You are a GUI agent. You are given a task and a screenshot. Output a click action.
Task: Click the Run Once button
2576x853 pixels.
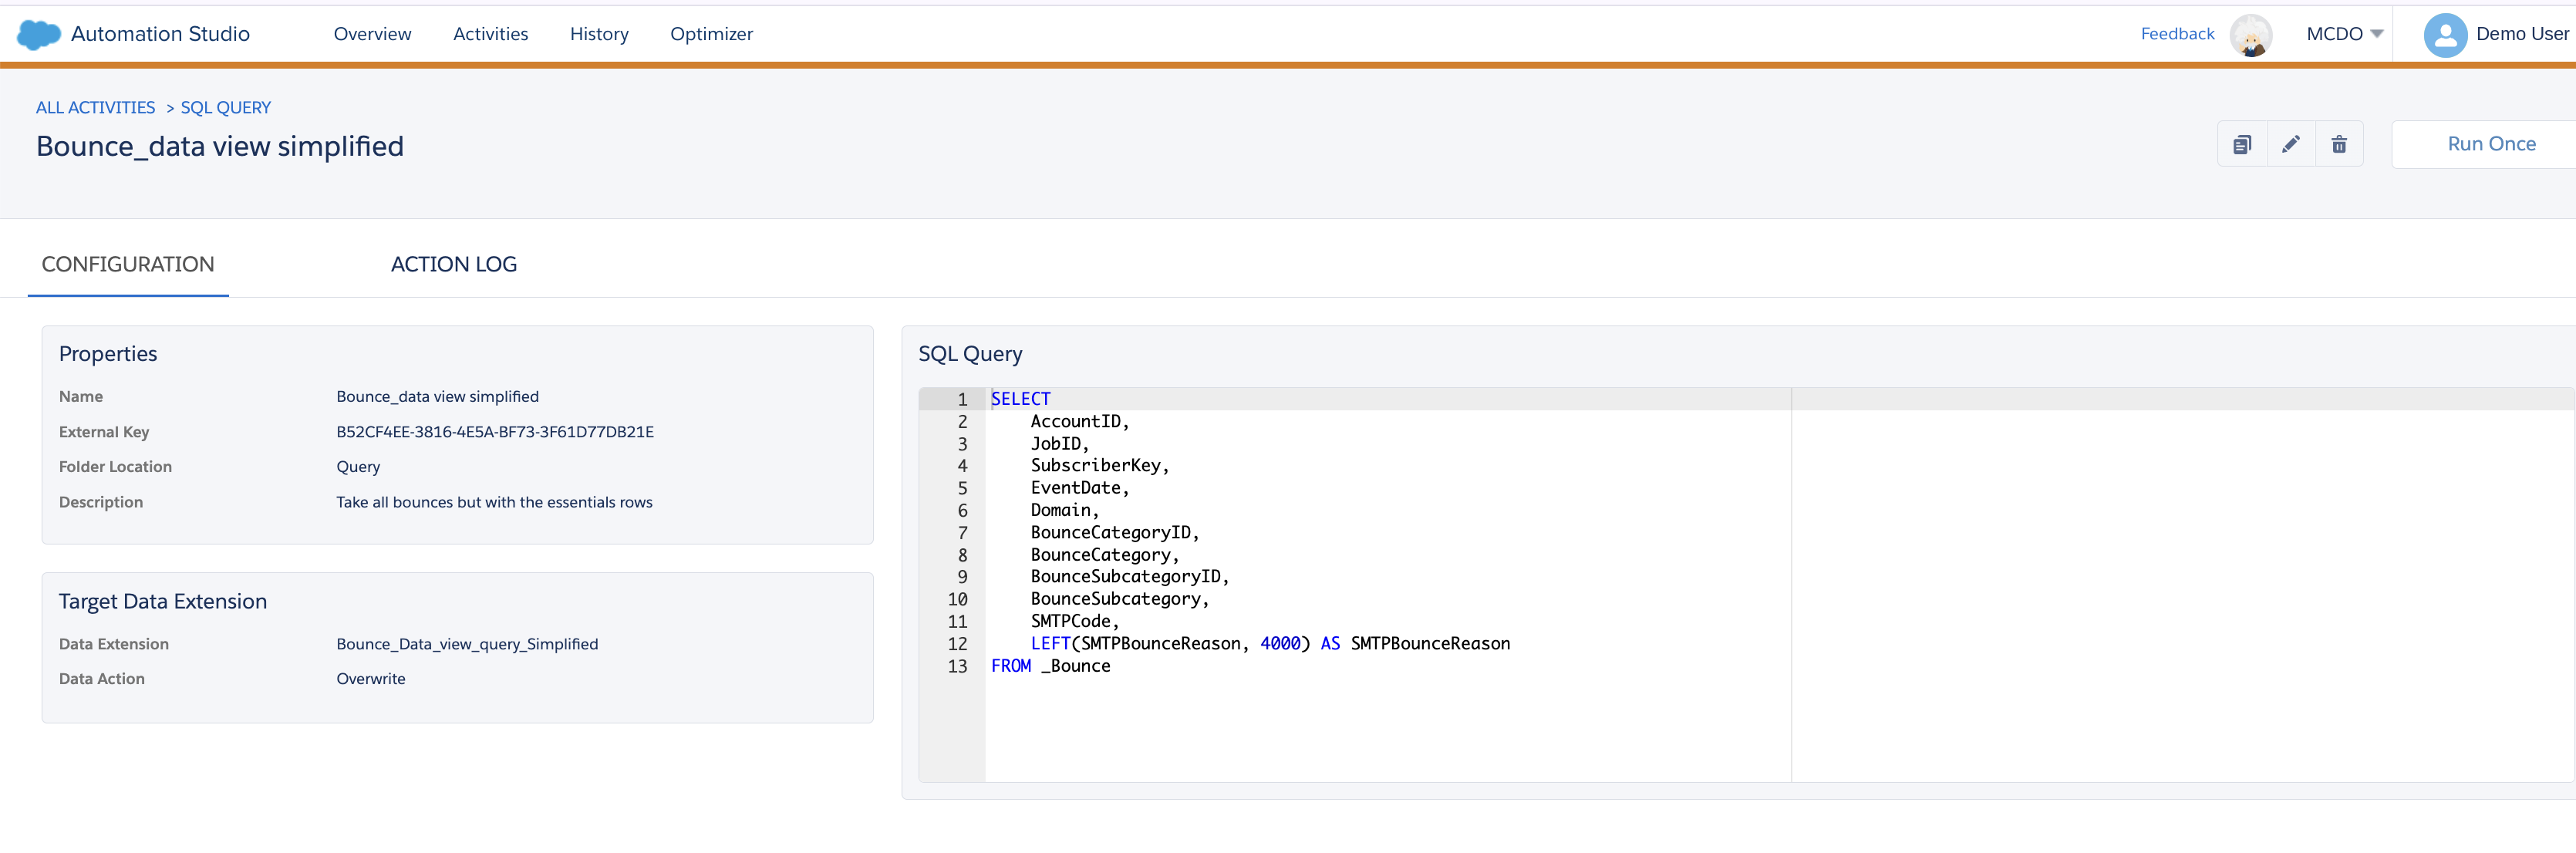[2491, 144]
